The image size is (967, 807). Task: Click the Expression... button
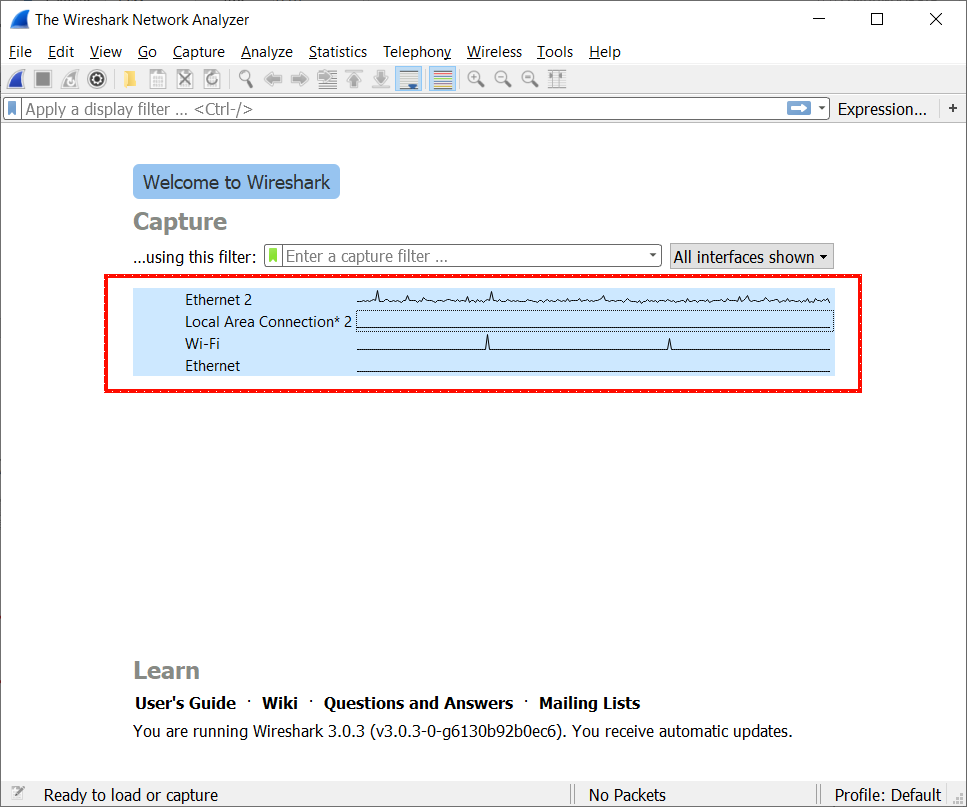click(x=882, y=109)
